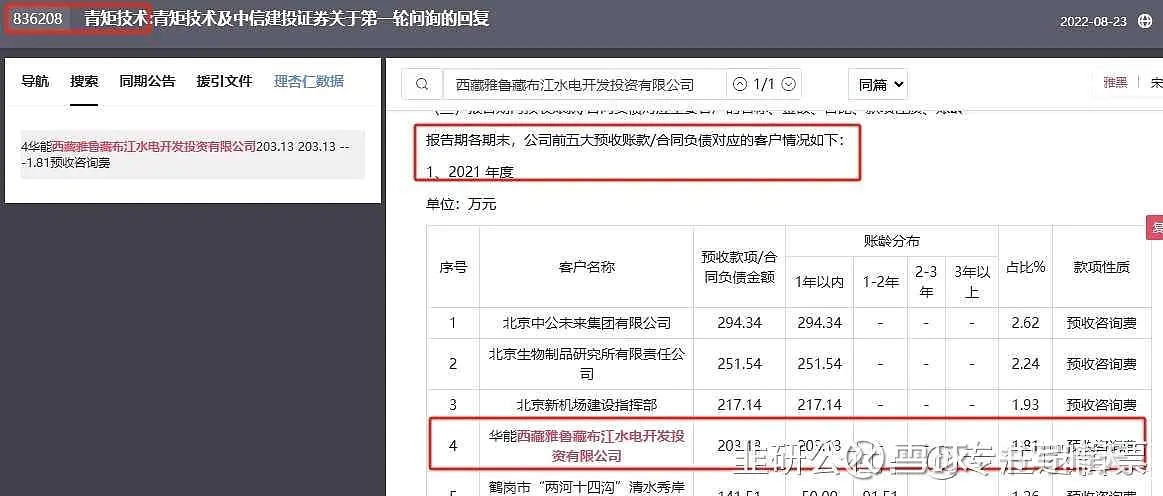Select the 雅黑 font option
Viewport: 1163px width, 496px height.
coord(1115,82)
